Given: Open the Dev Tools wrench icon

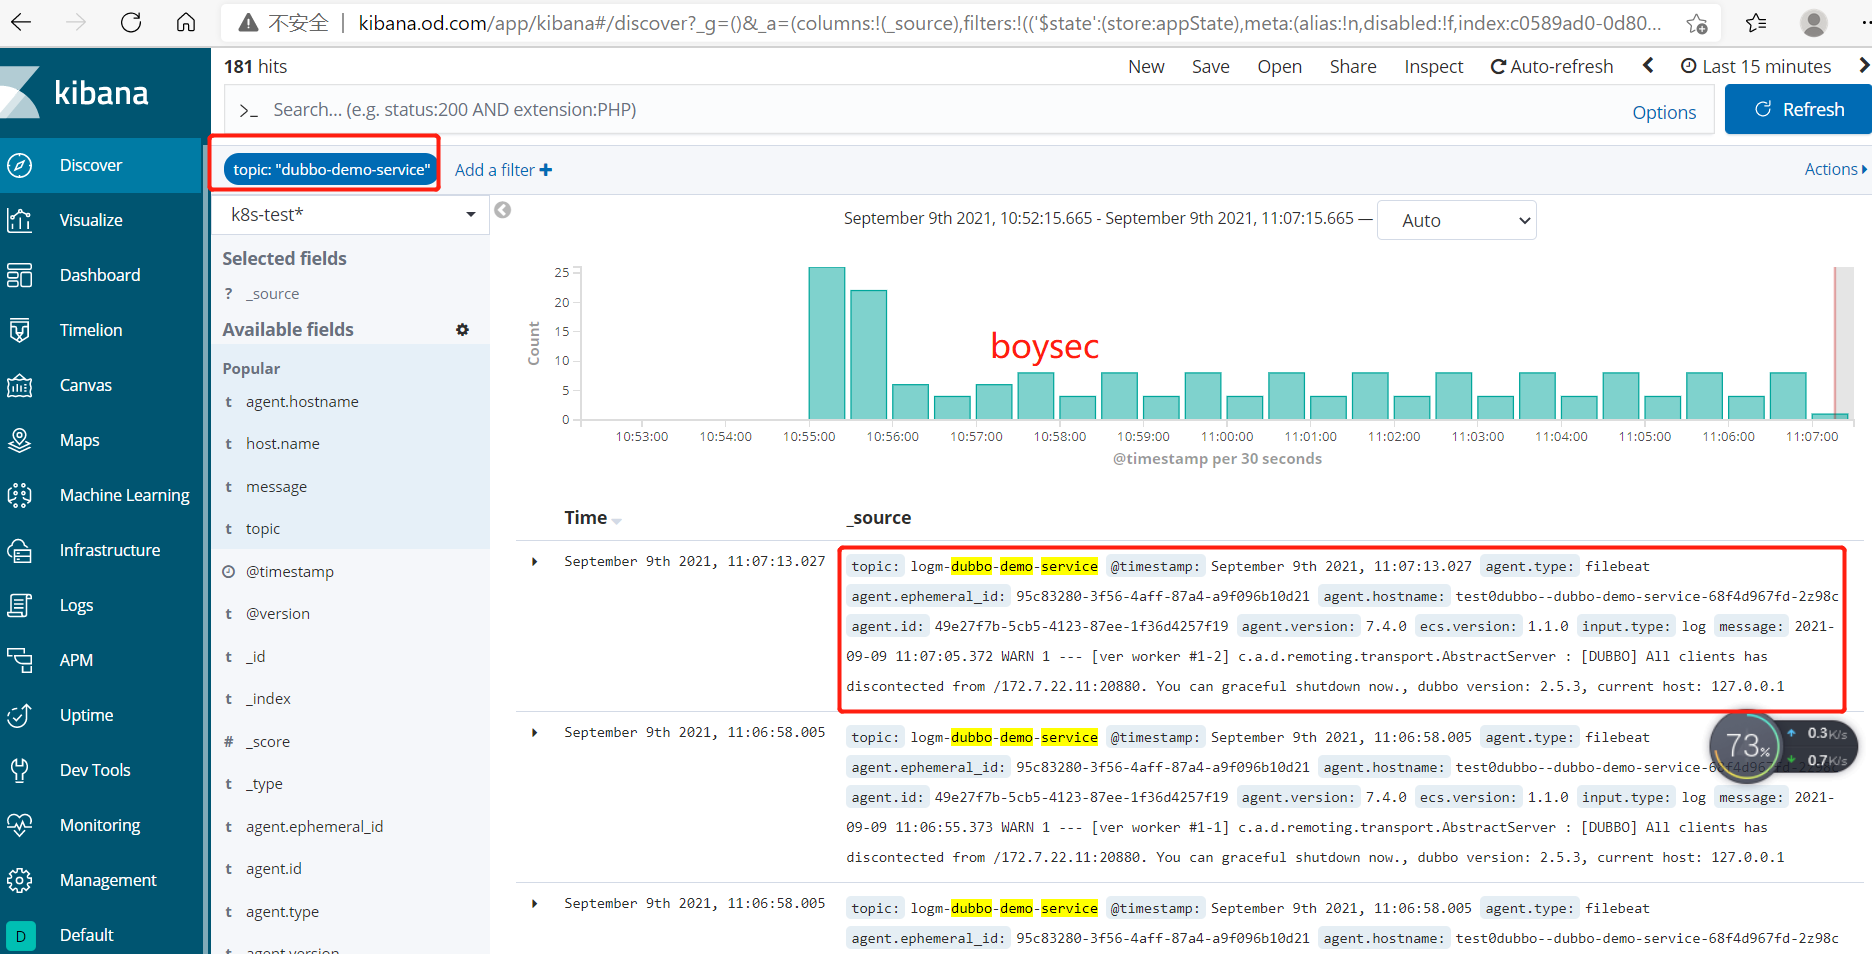Looking at the screenshot, I should (x=20, y=770).
